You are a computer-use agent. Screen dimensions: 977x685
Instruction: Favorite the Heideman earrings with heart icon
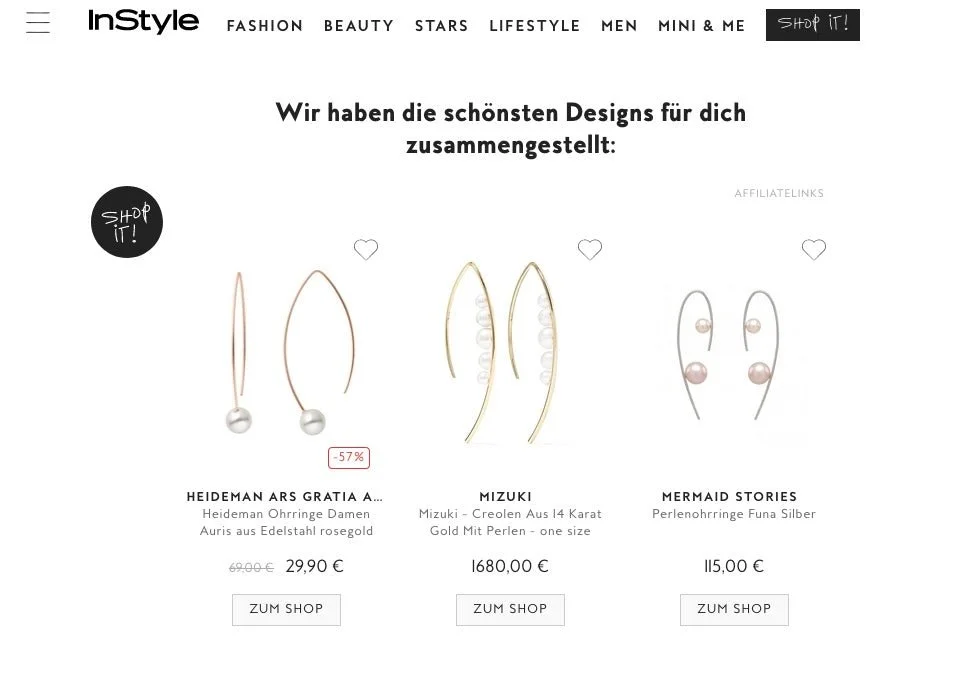(366, 249)
